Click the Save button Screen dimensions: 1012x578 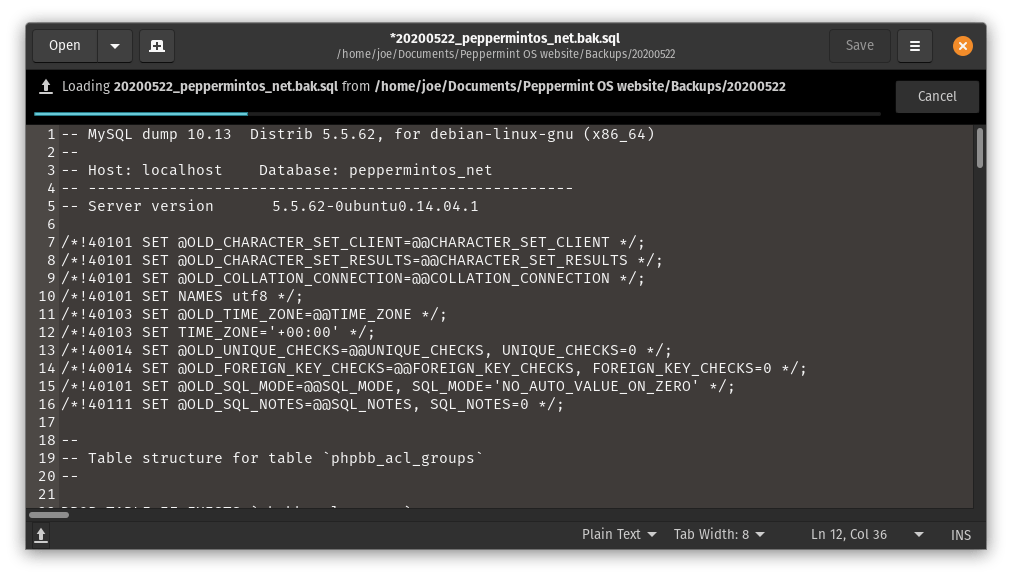pyautogui.click(x=860, y=46)
